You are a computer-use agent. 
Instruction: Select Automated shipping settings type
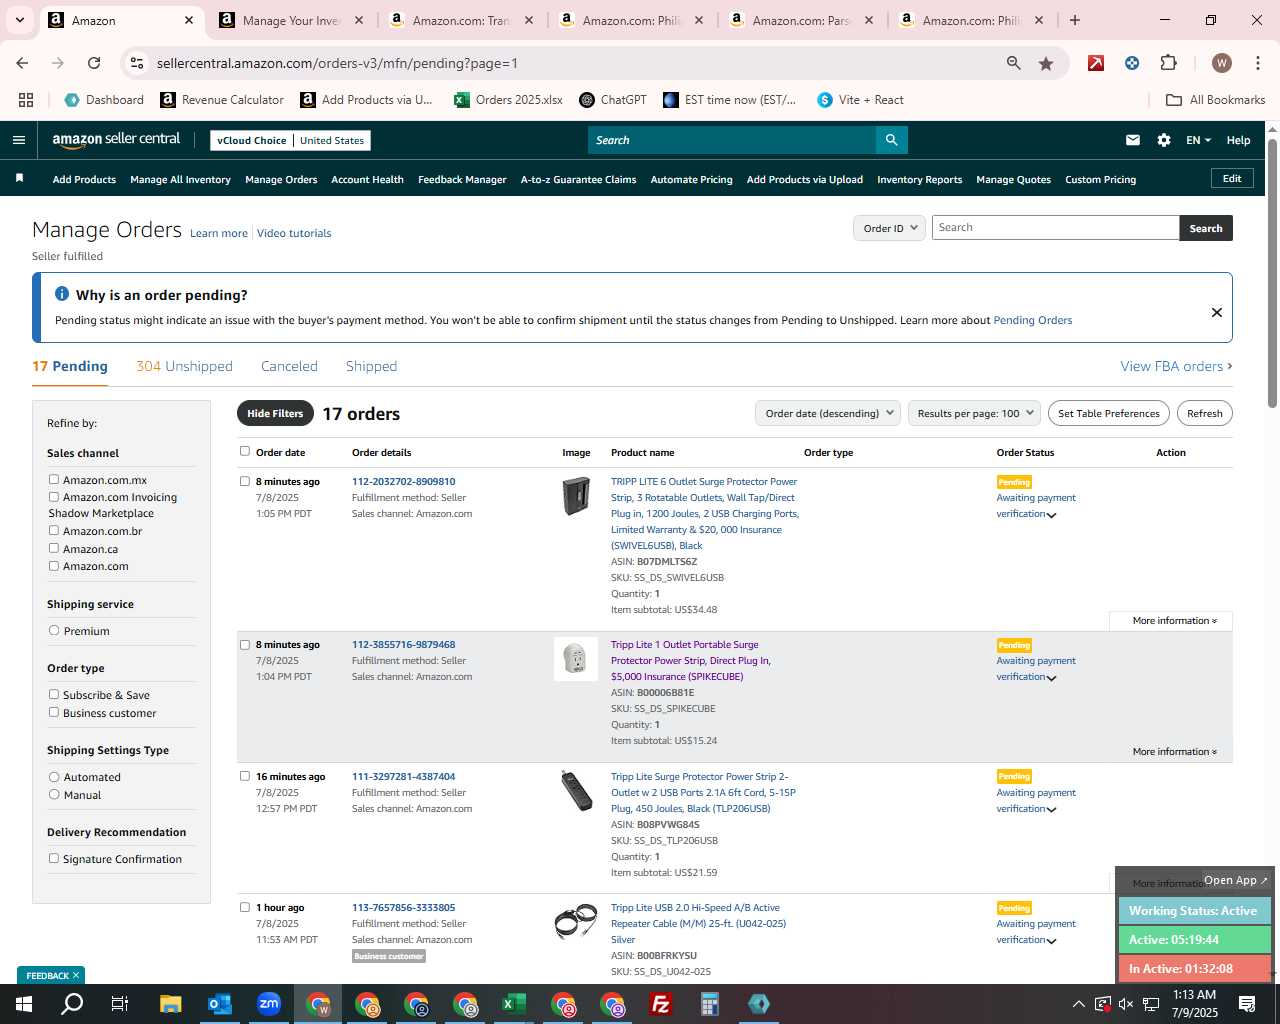[x=54, y=777]
